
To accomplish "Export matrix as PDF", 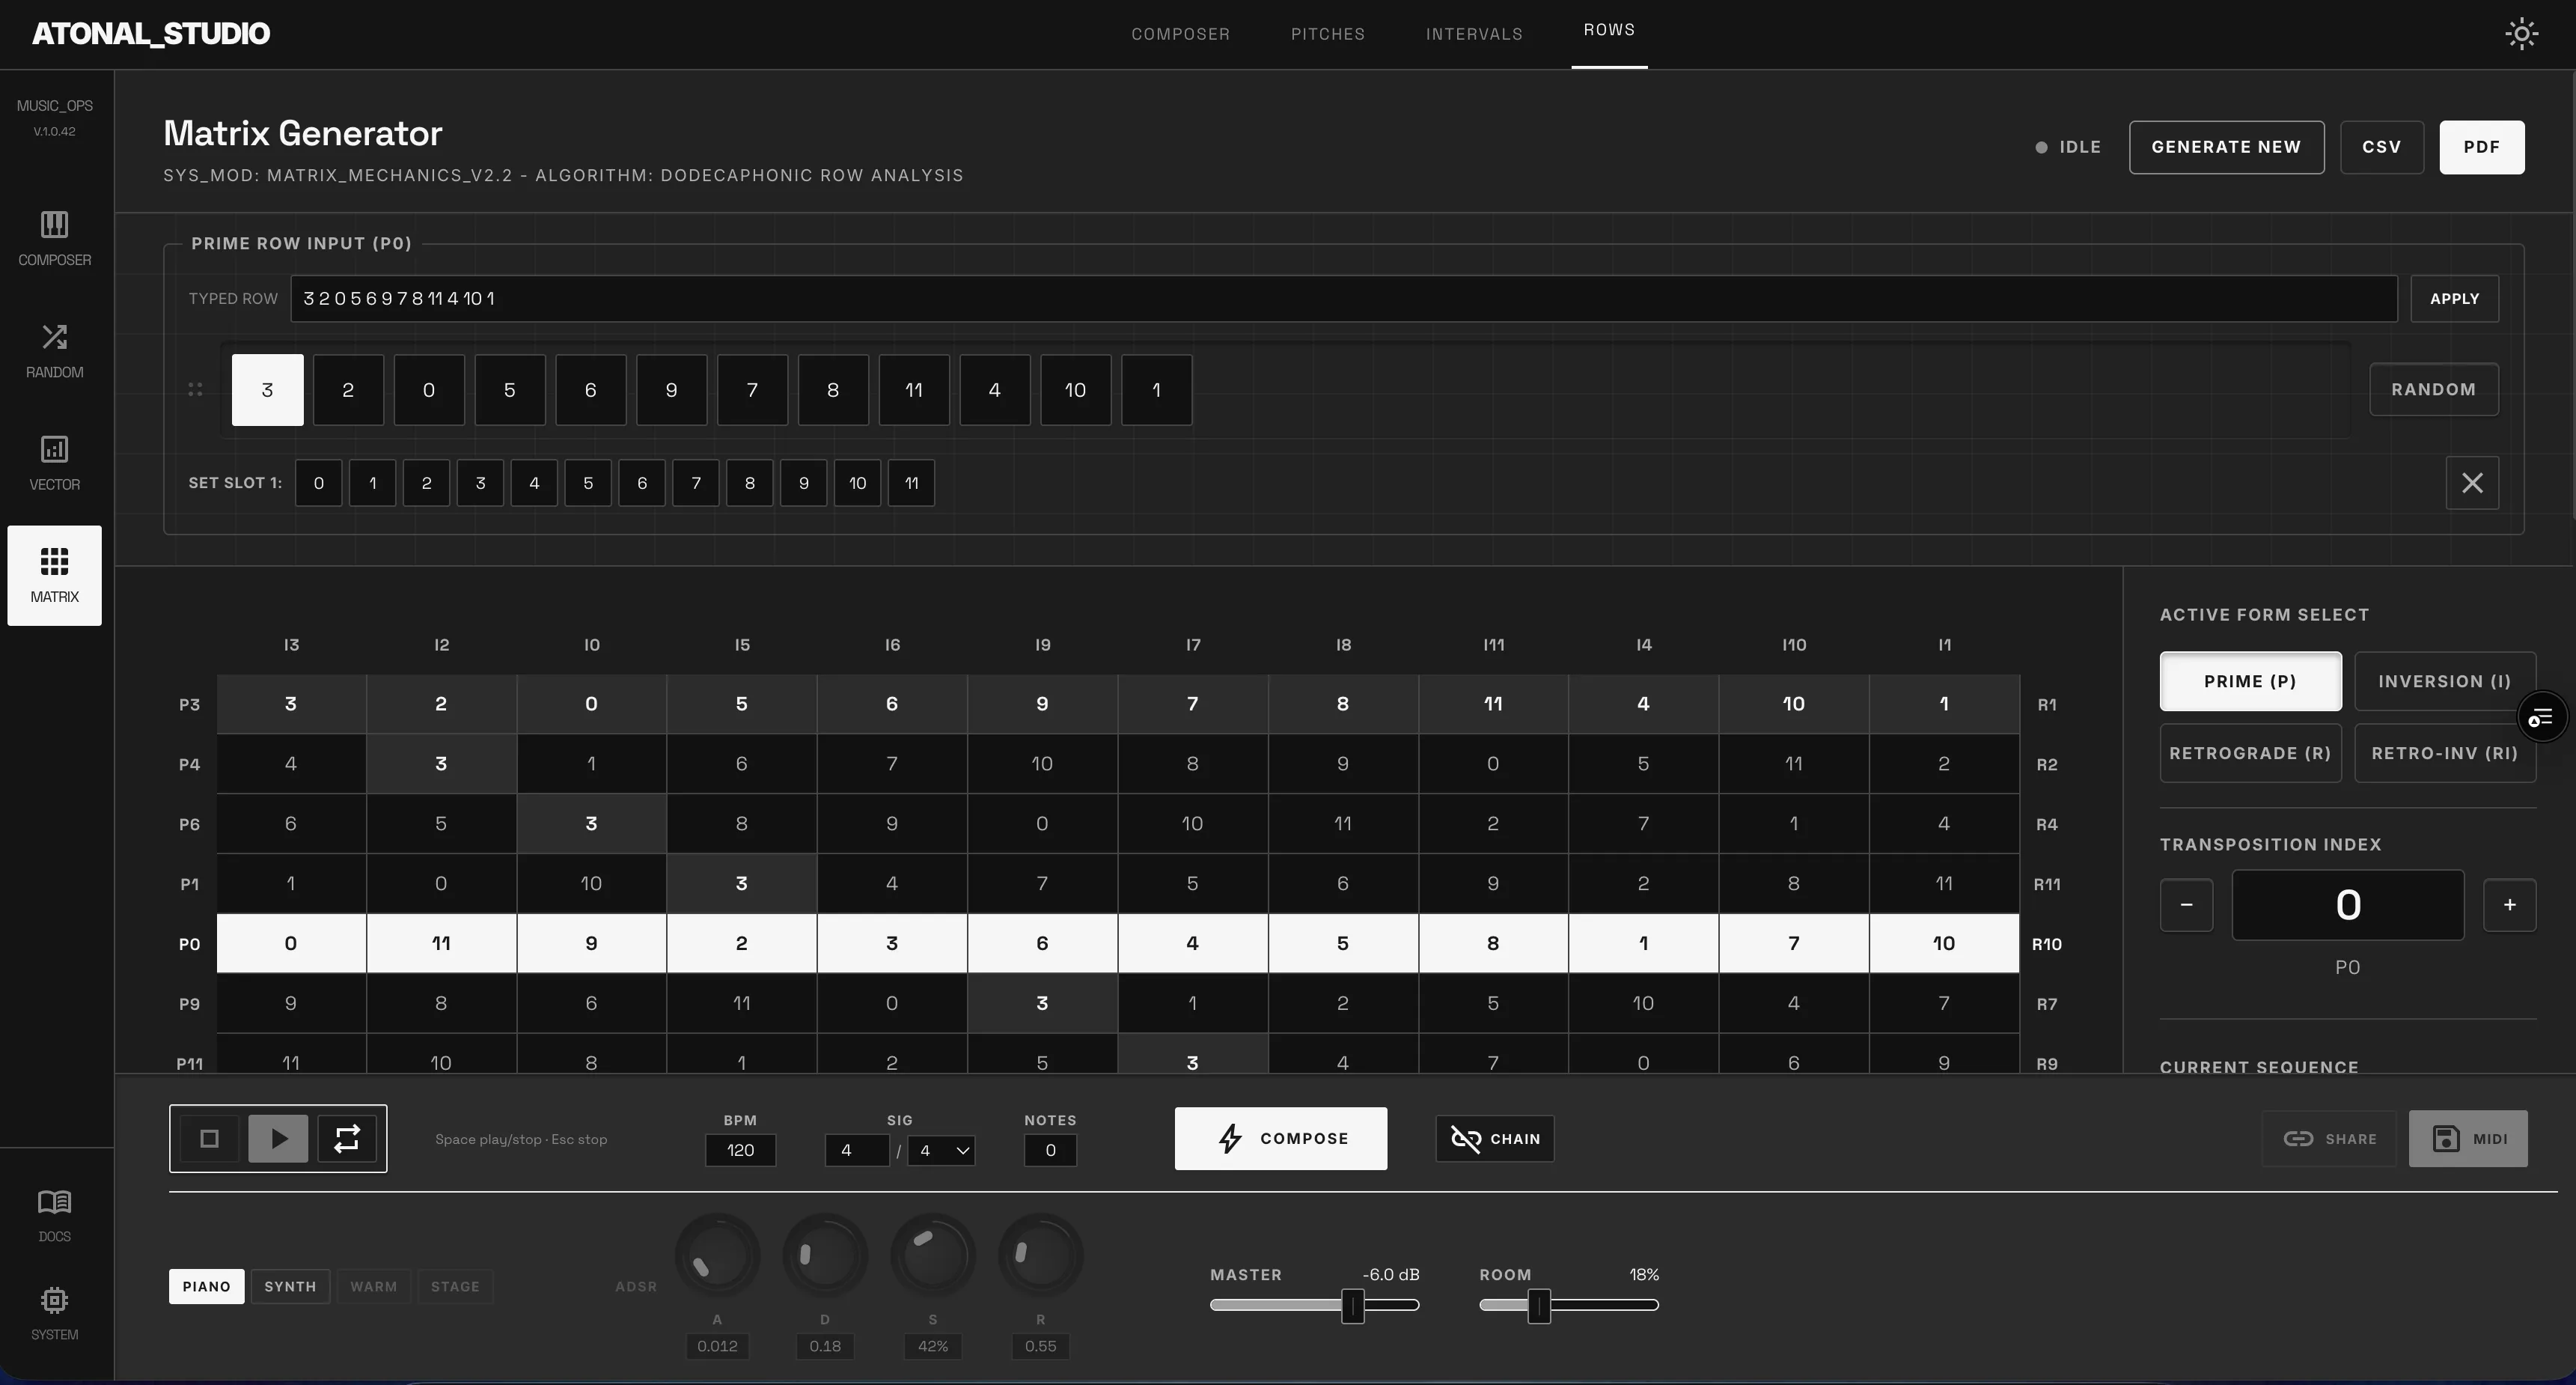I will [x=2481, y=147].
